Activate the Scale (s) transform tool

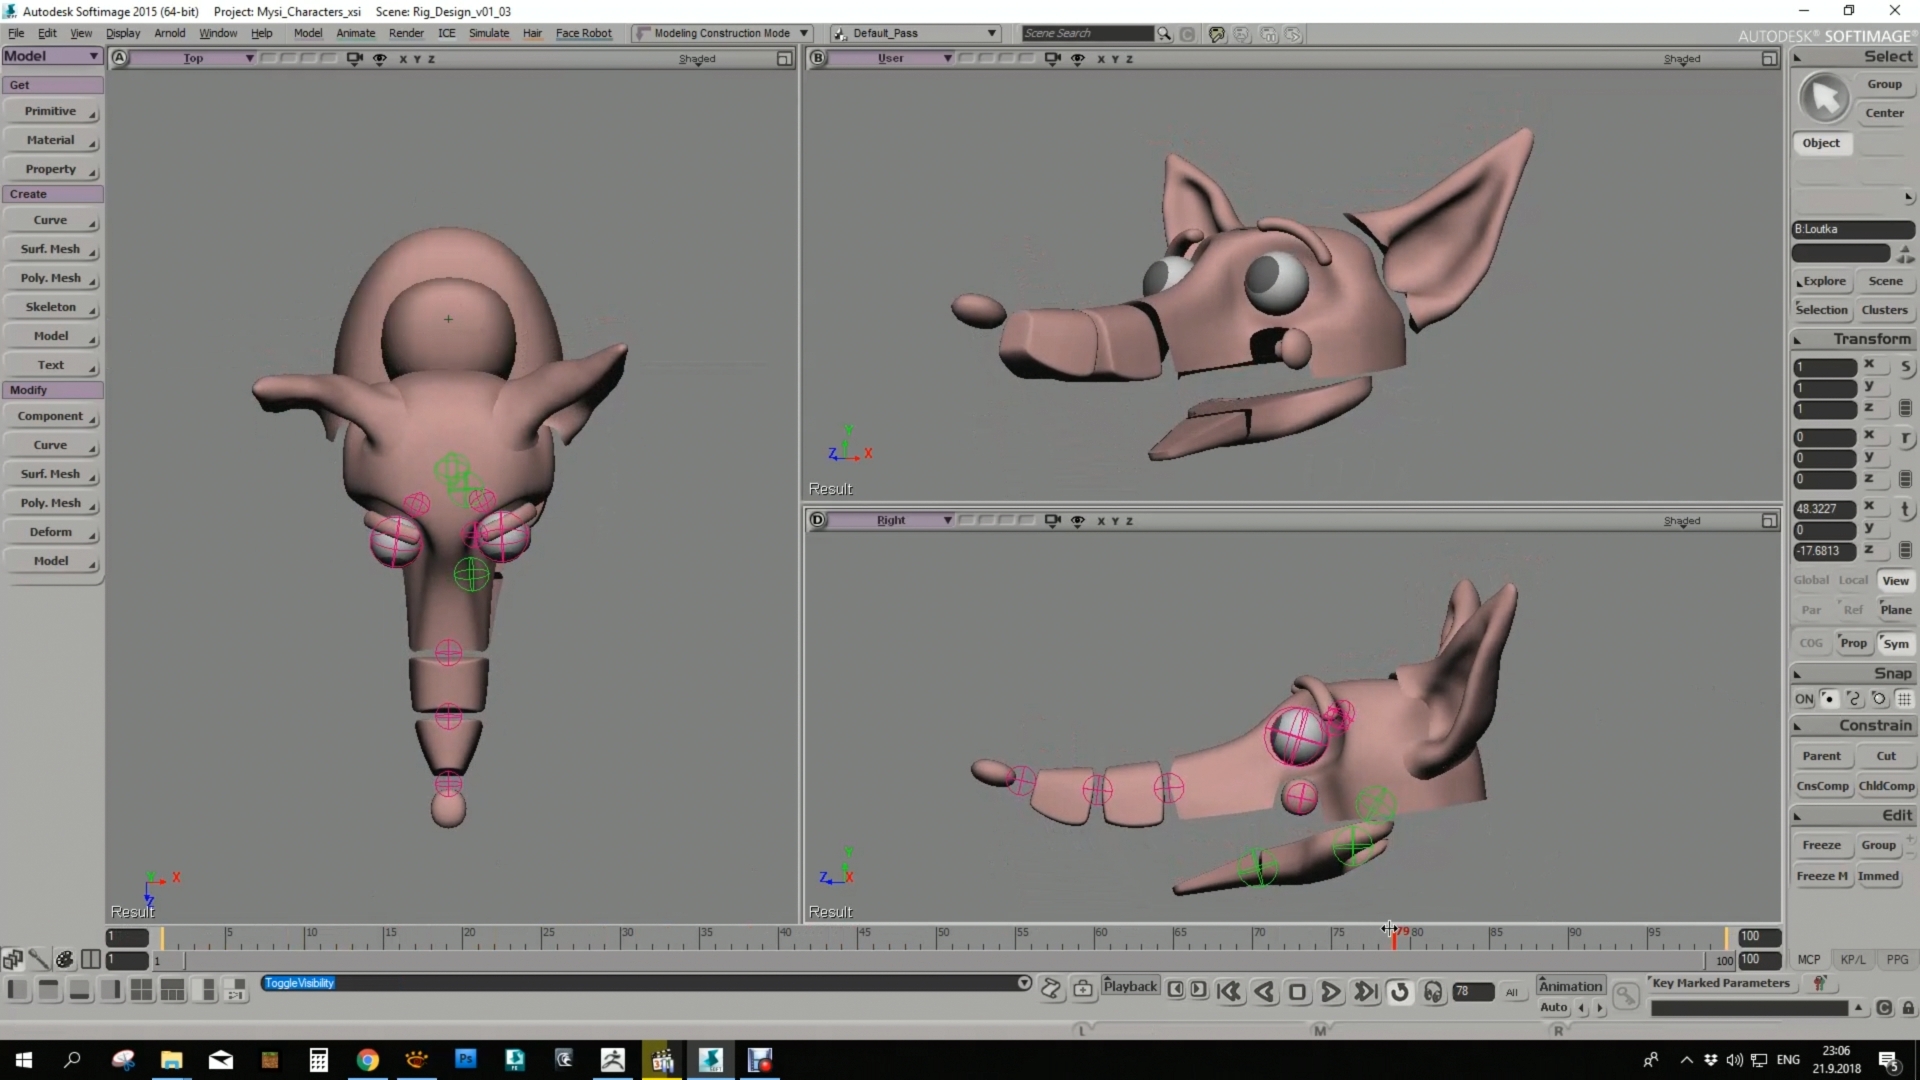1906,367
